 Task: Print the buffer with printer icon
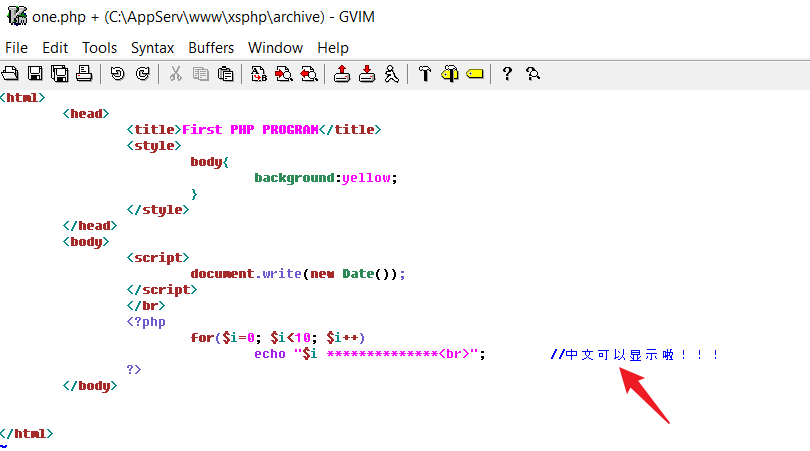pos(84,74)
